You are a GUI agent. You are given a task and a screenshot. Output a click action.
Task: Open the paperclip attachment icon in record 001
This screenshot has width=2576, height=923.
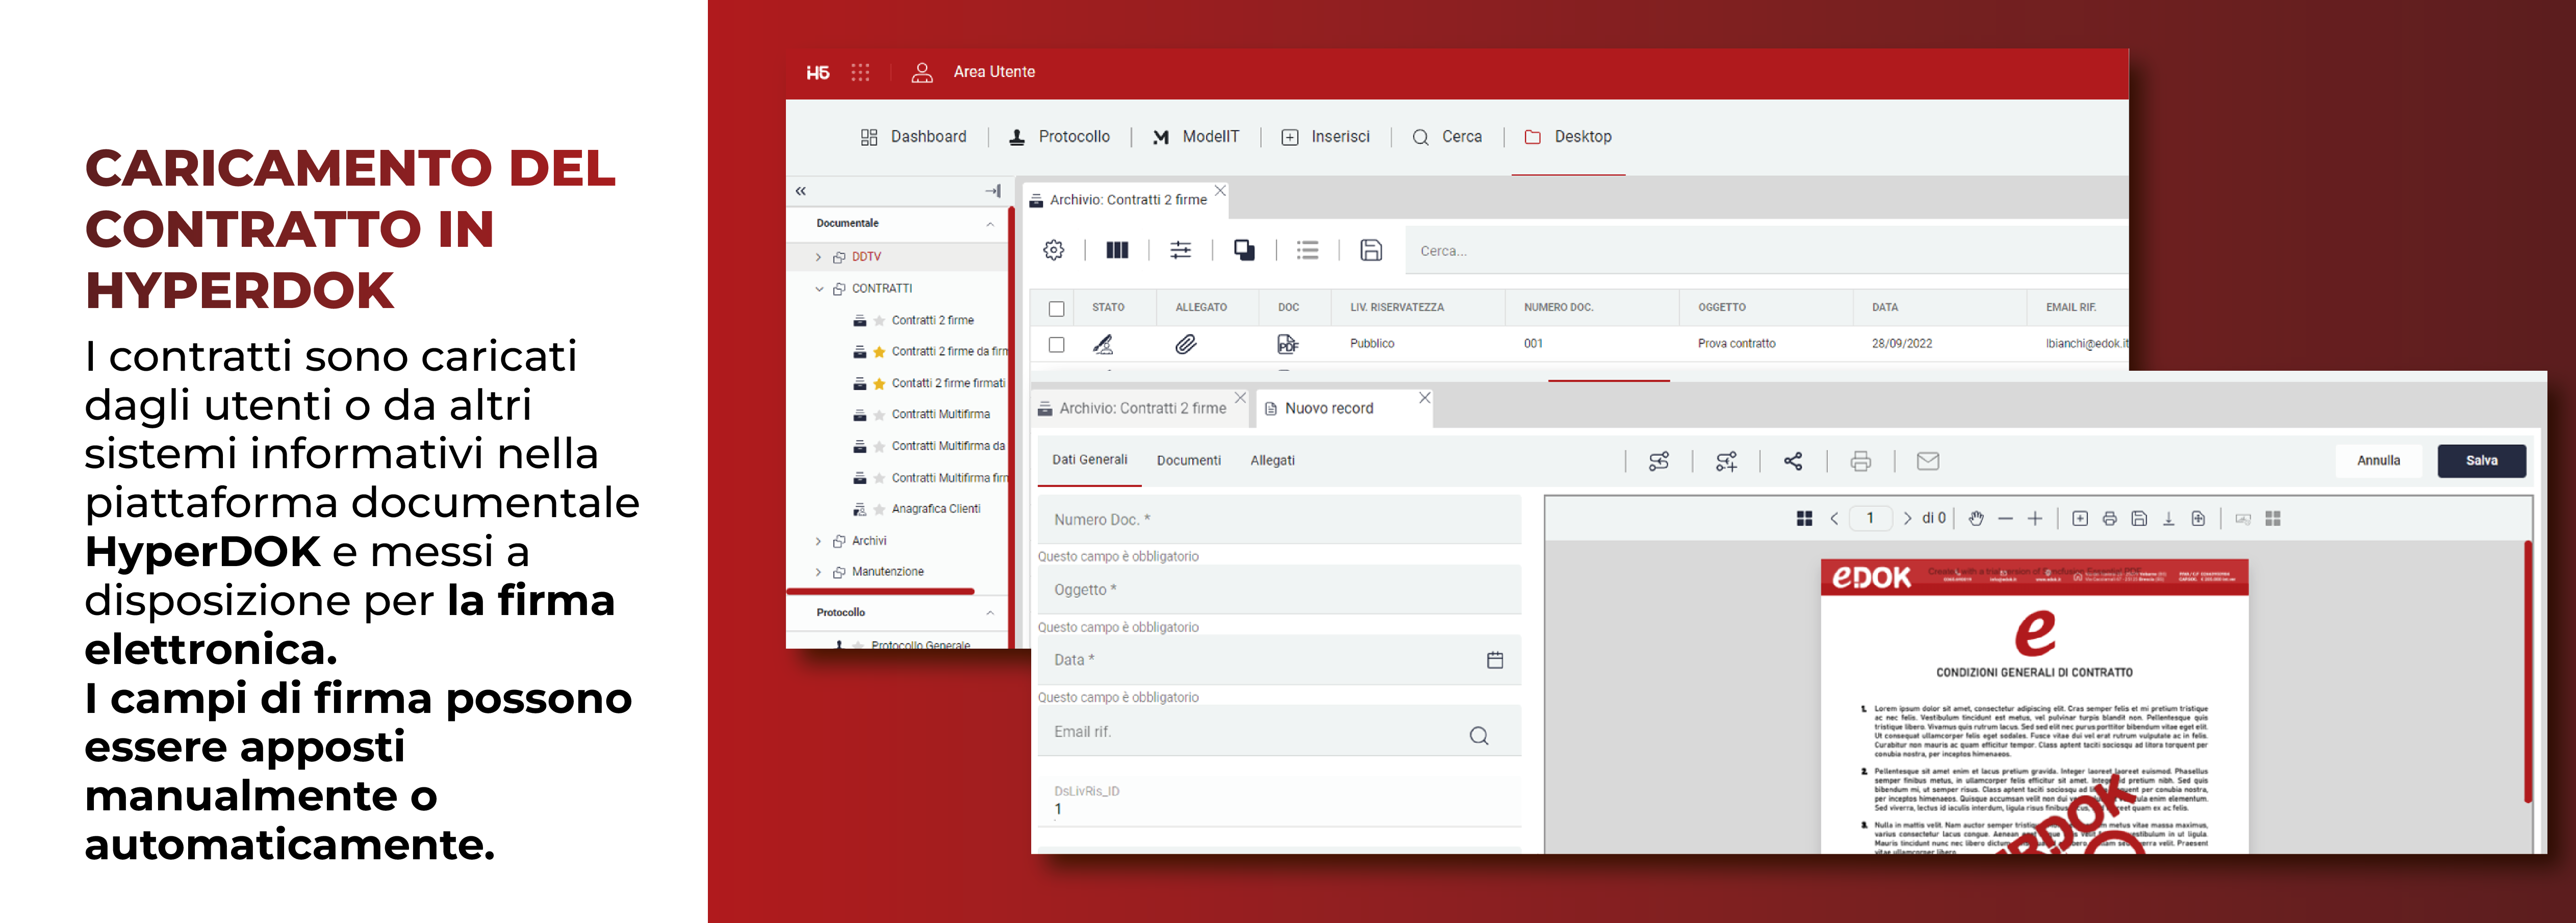(1185, 344)
